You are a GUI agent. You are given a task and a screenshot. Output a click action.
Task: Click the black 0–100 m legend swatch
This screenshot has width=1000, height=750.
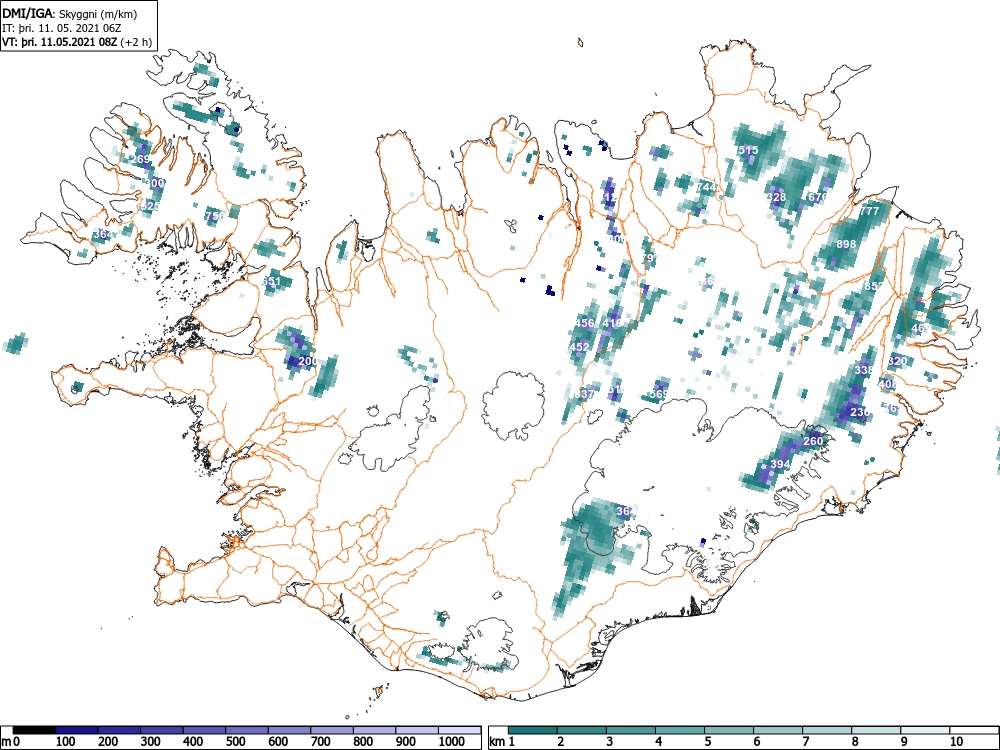coord(34,730)
